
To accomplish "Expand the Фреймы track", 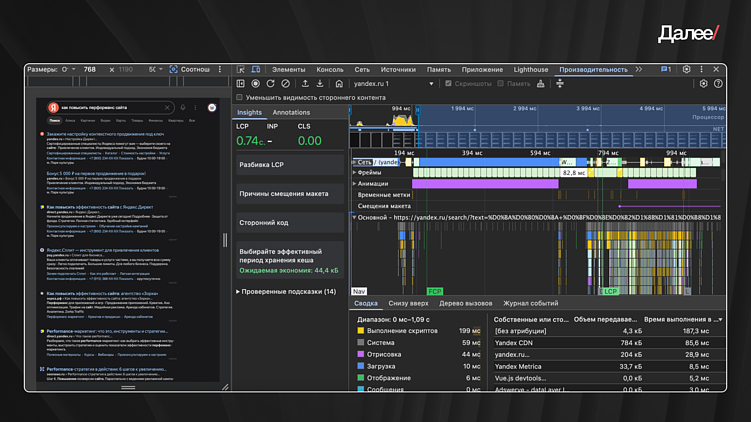I will tap(355, 172).
